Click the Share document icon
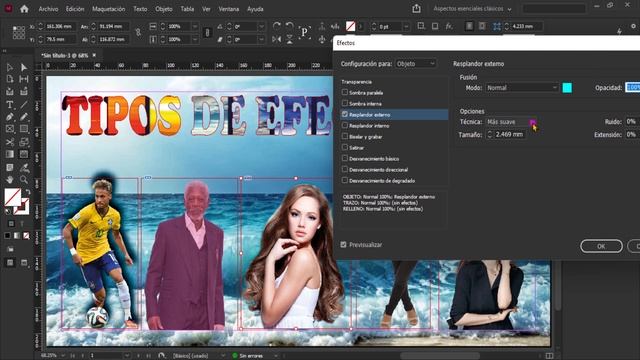The image size is (640, 360). (x=416, y=9)
